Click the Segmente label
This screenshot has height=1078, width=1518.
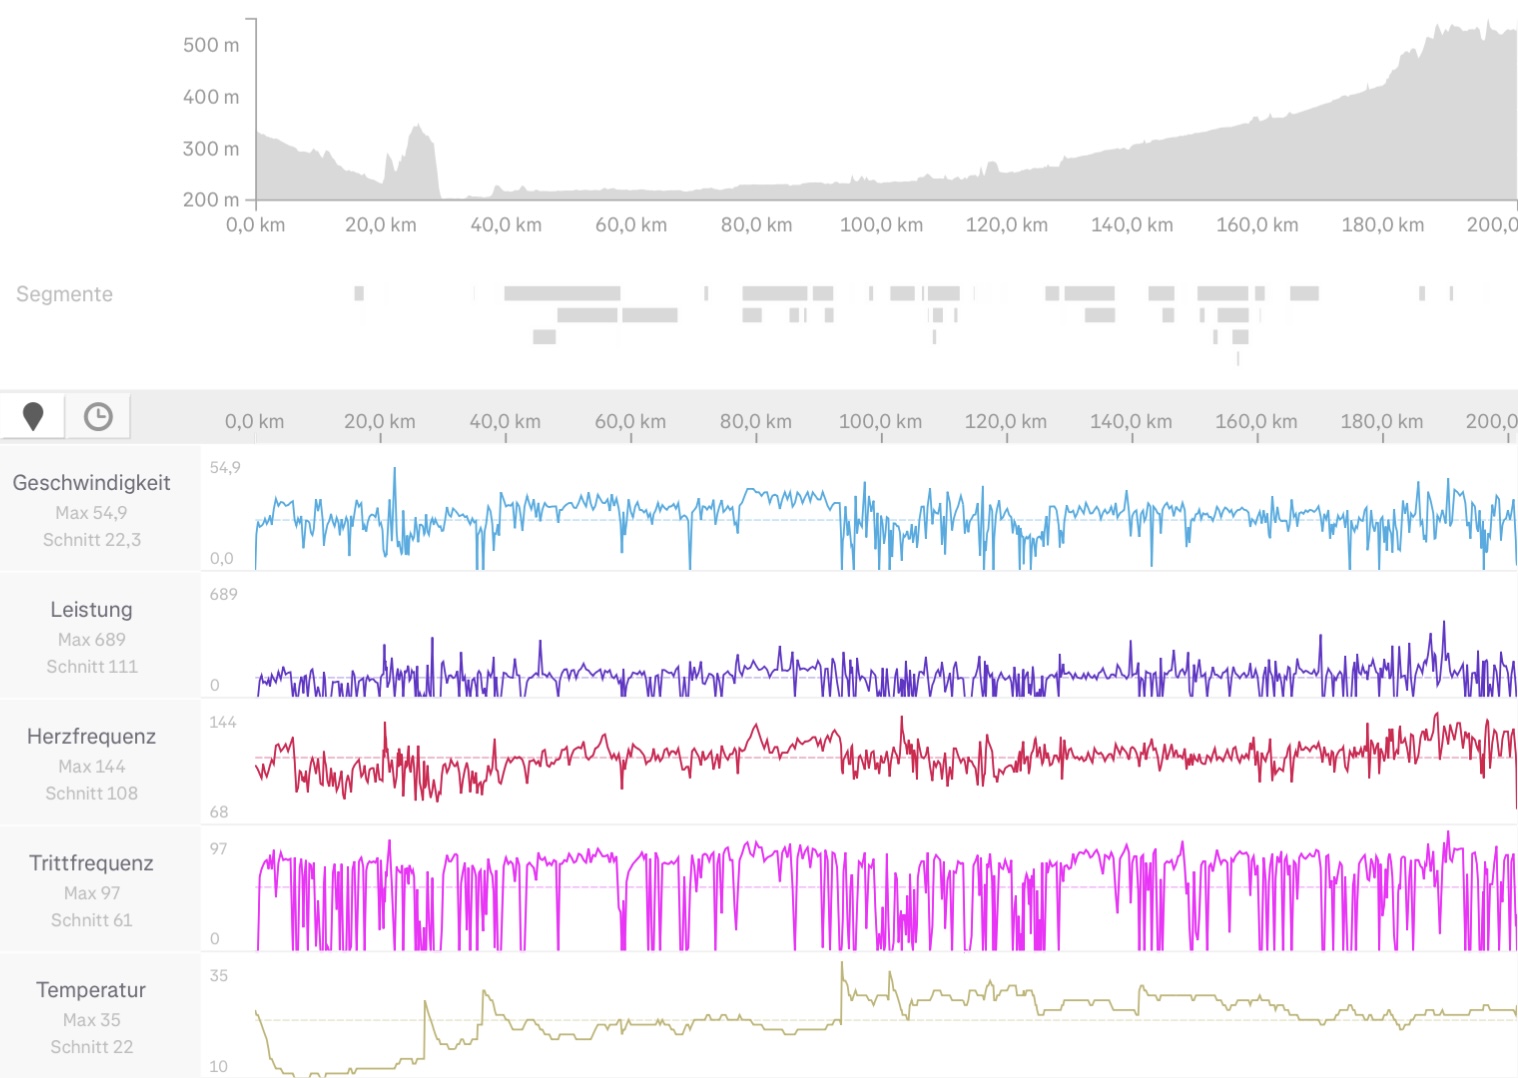point(64,294)
